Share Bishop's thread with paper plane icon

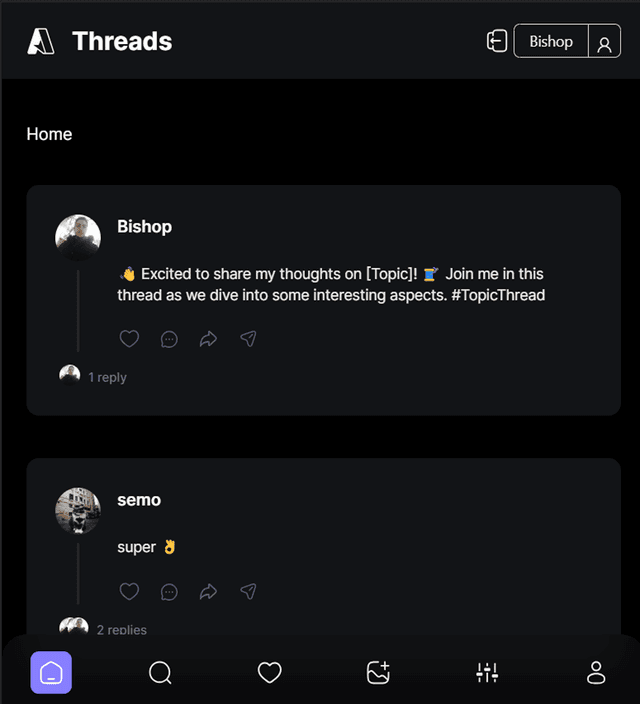point(248,339)
